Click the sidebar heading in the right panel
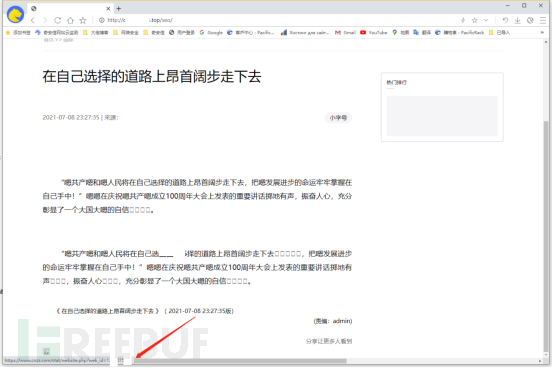This screenshot has height=368, width=553. tap(397, 83)
